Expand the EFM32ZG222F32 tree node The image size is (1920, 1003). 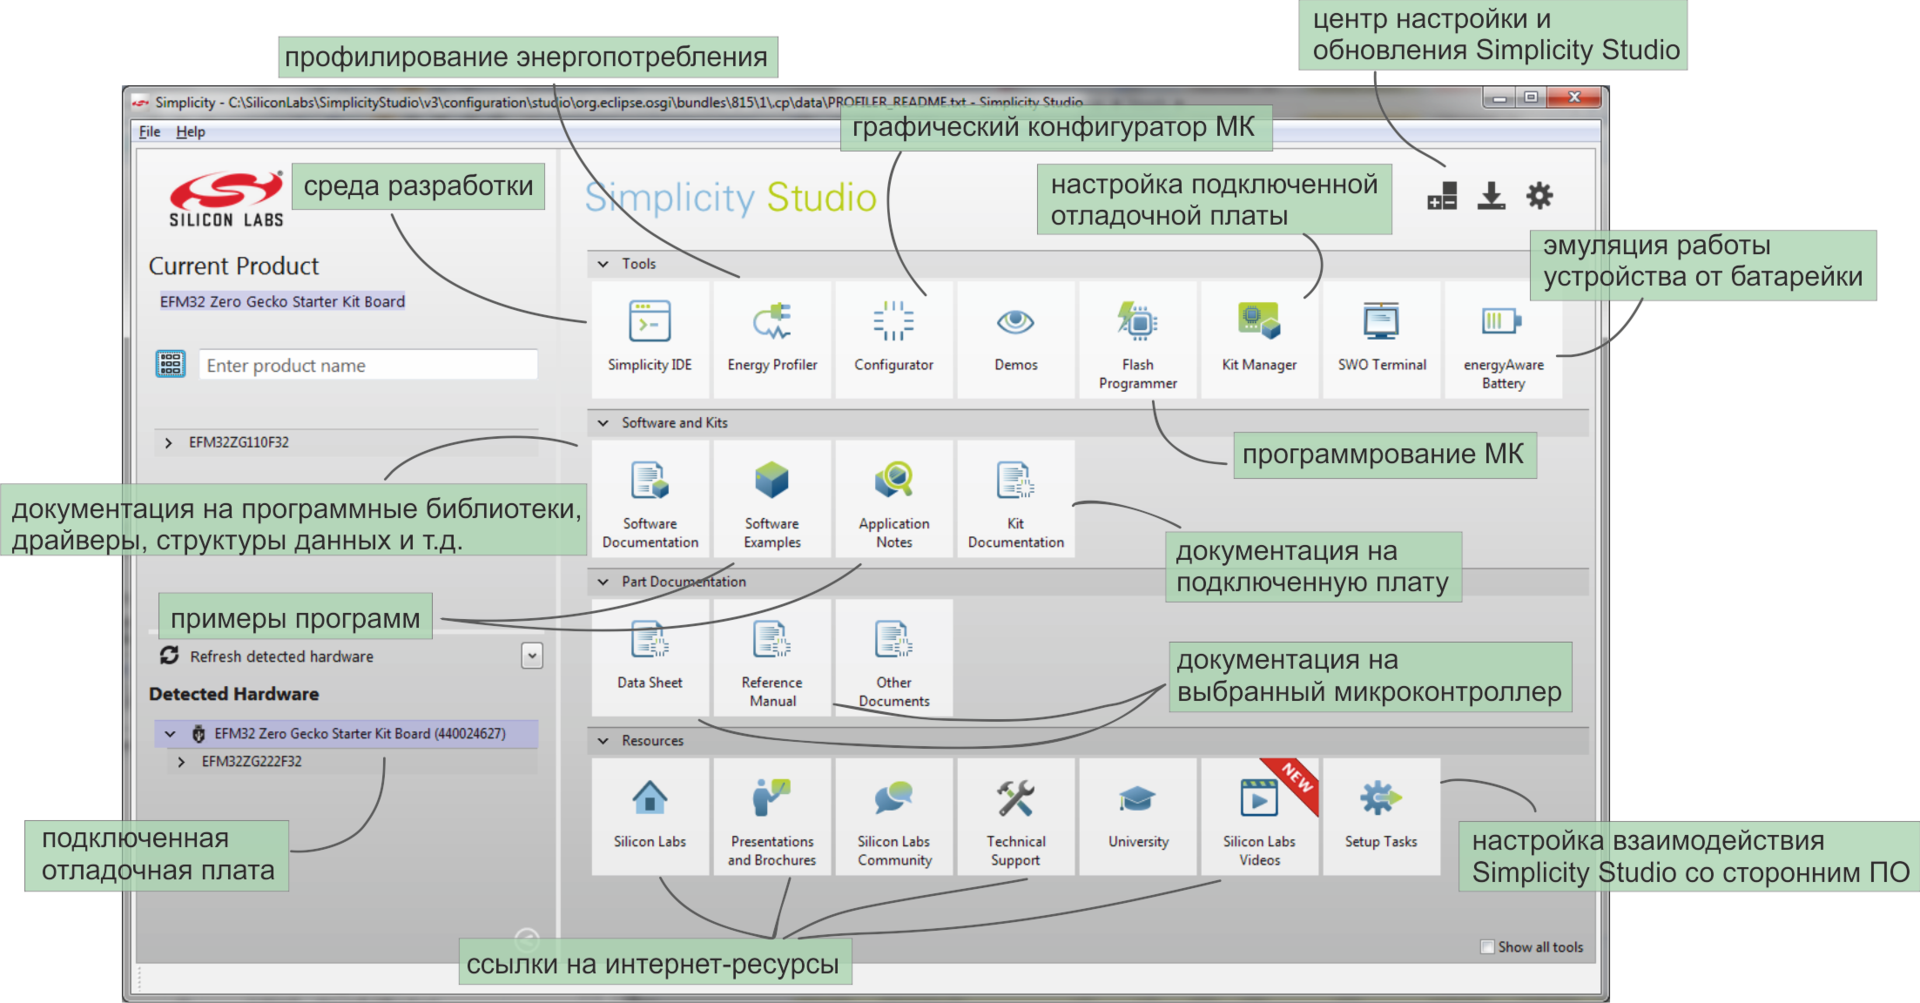click(181, 762)
